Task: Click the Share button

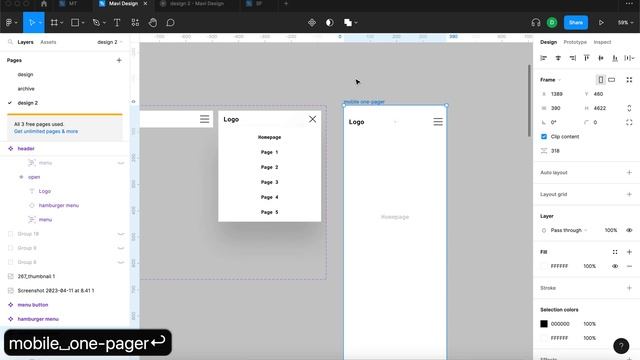Action: 576,23
